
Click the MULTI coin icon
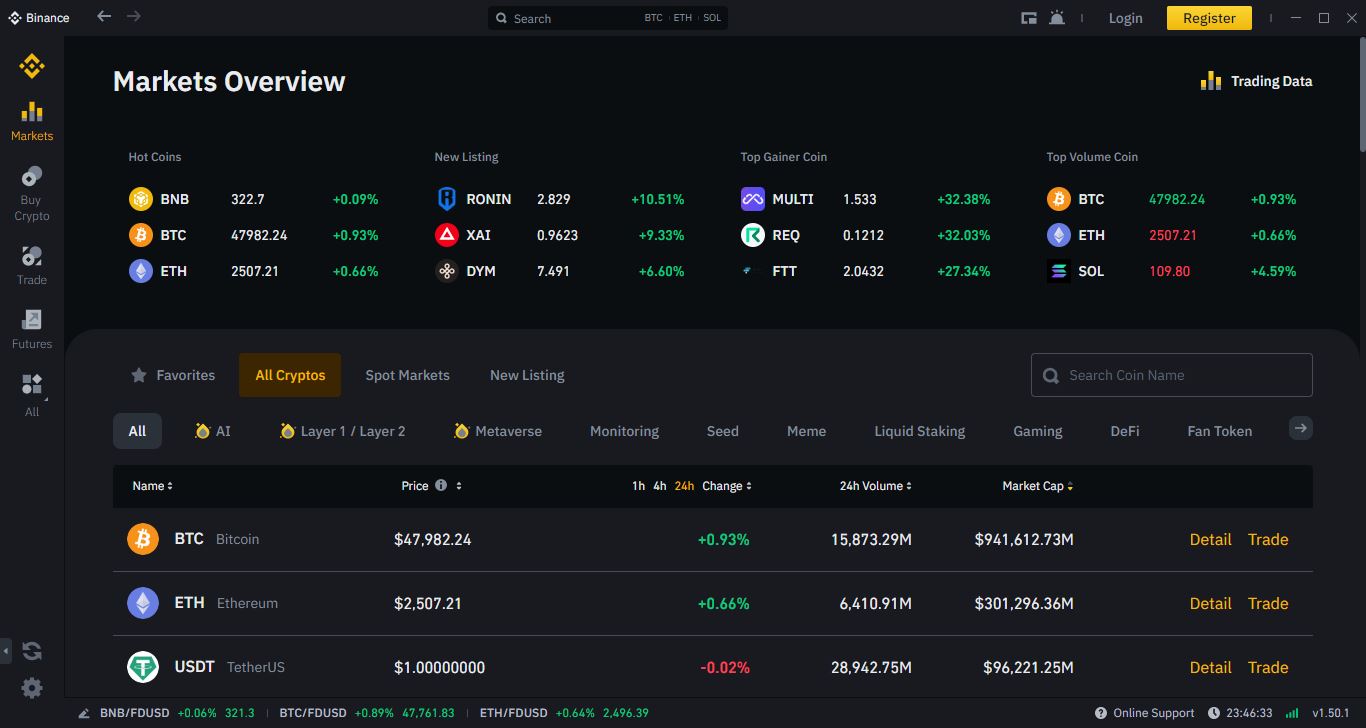753,199
